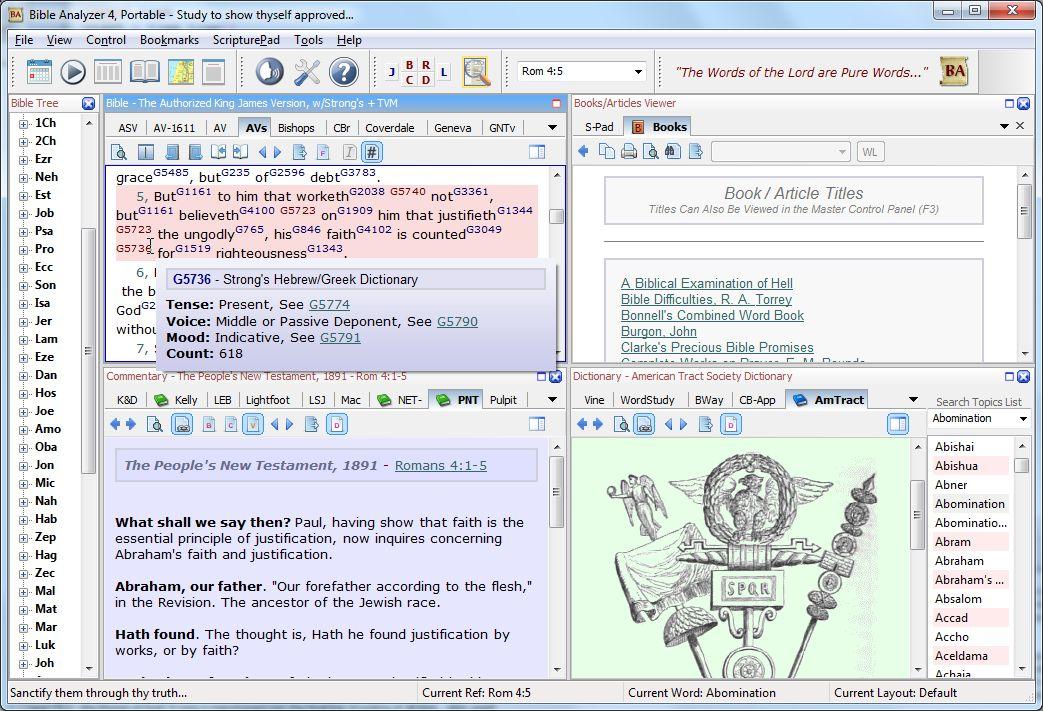Image resolution: width=1043 pixels, height=711 pixels.
Task: Expand the Mat node in Bible Tree
Action: [x=23, y=610]
